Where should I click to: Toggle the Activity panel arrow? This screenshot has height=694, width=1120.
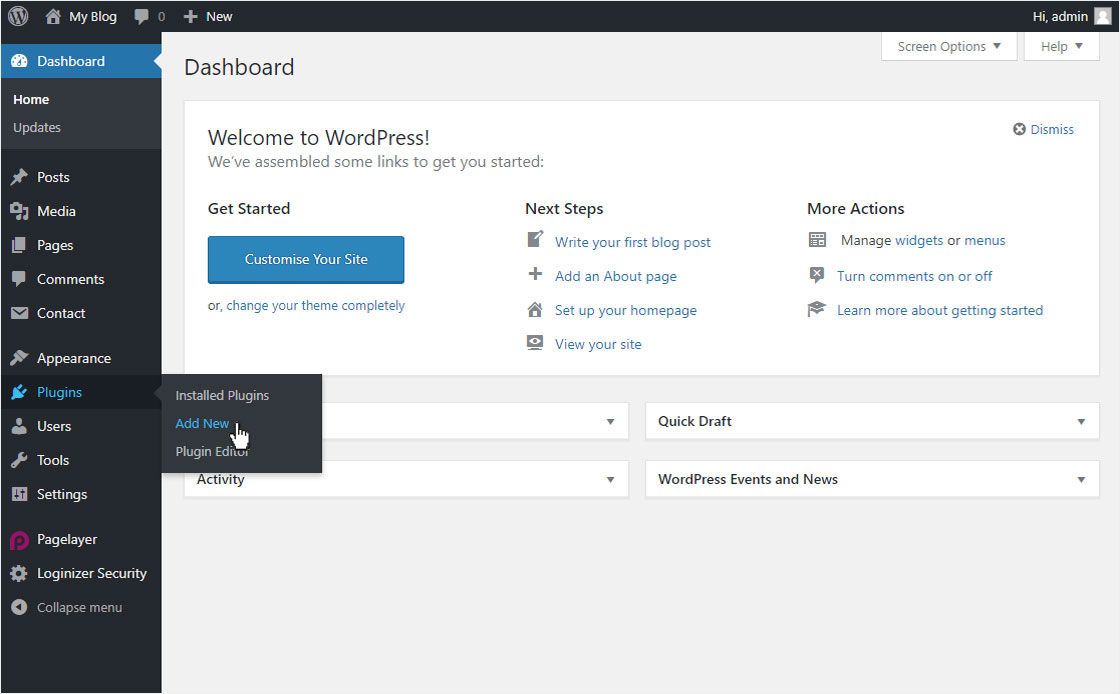point(610,480)
